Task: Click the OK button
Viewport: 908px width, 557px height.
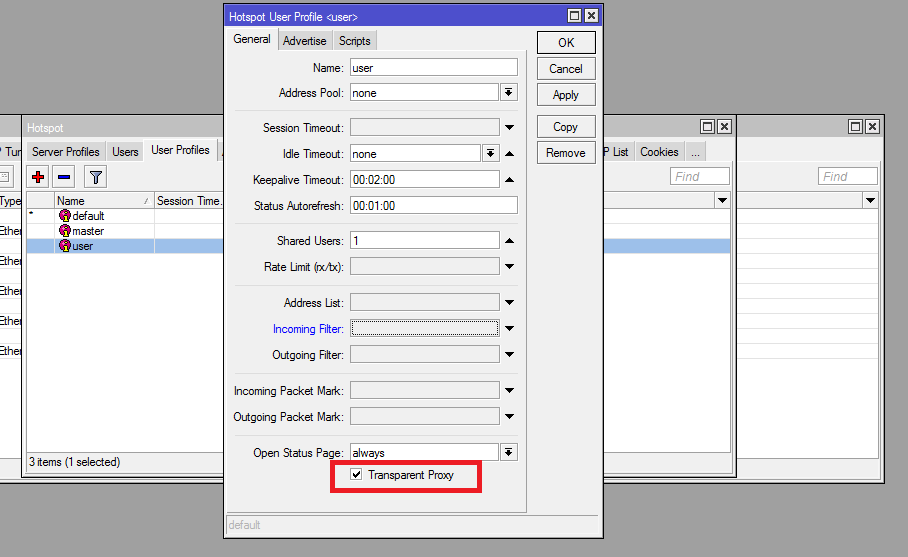Action: pyautogui.click(x=566, y=43)
